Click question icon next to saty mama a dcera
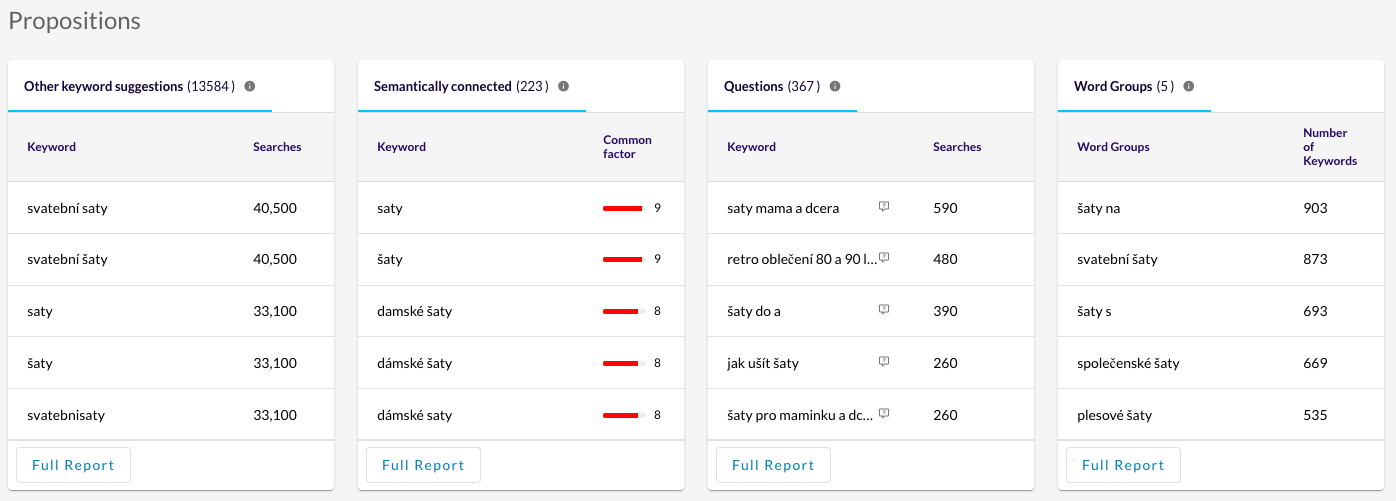This screenshot has height=501, width=1396. point(884,206)
